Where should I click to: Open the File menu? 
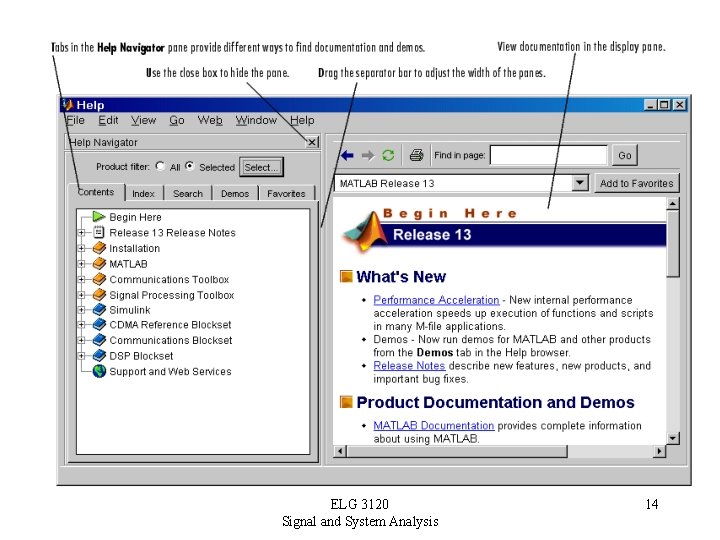pos(75,120)
